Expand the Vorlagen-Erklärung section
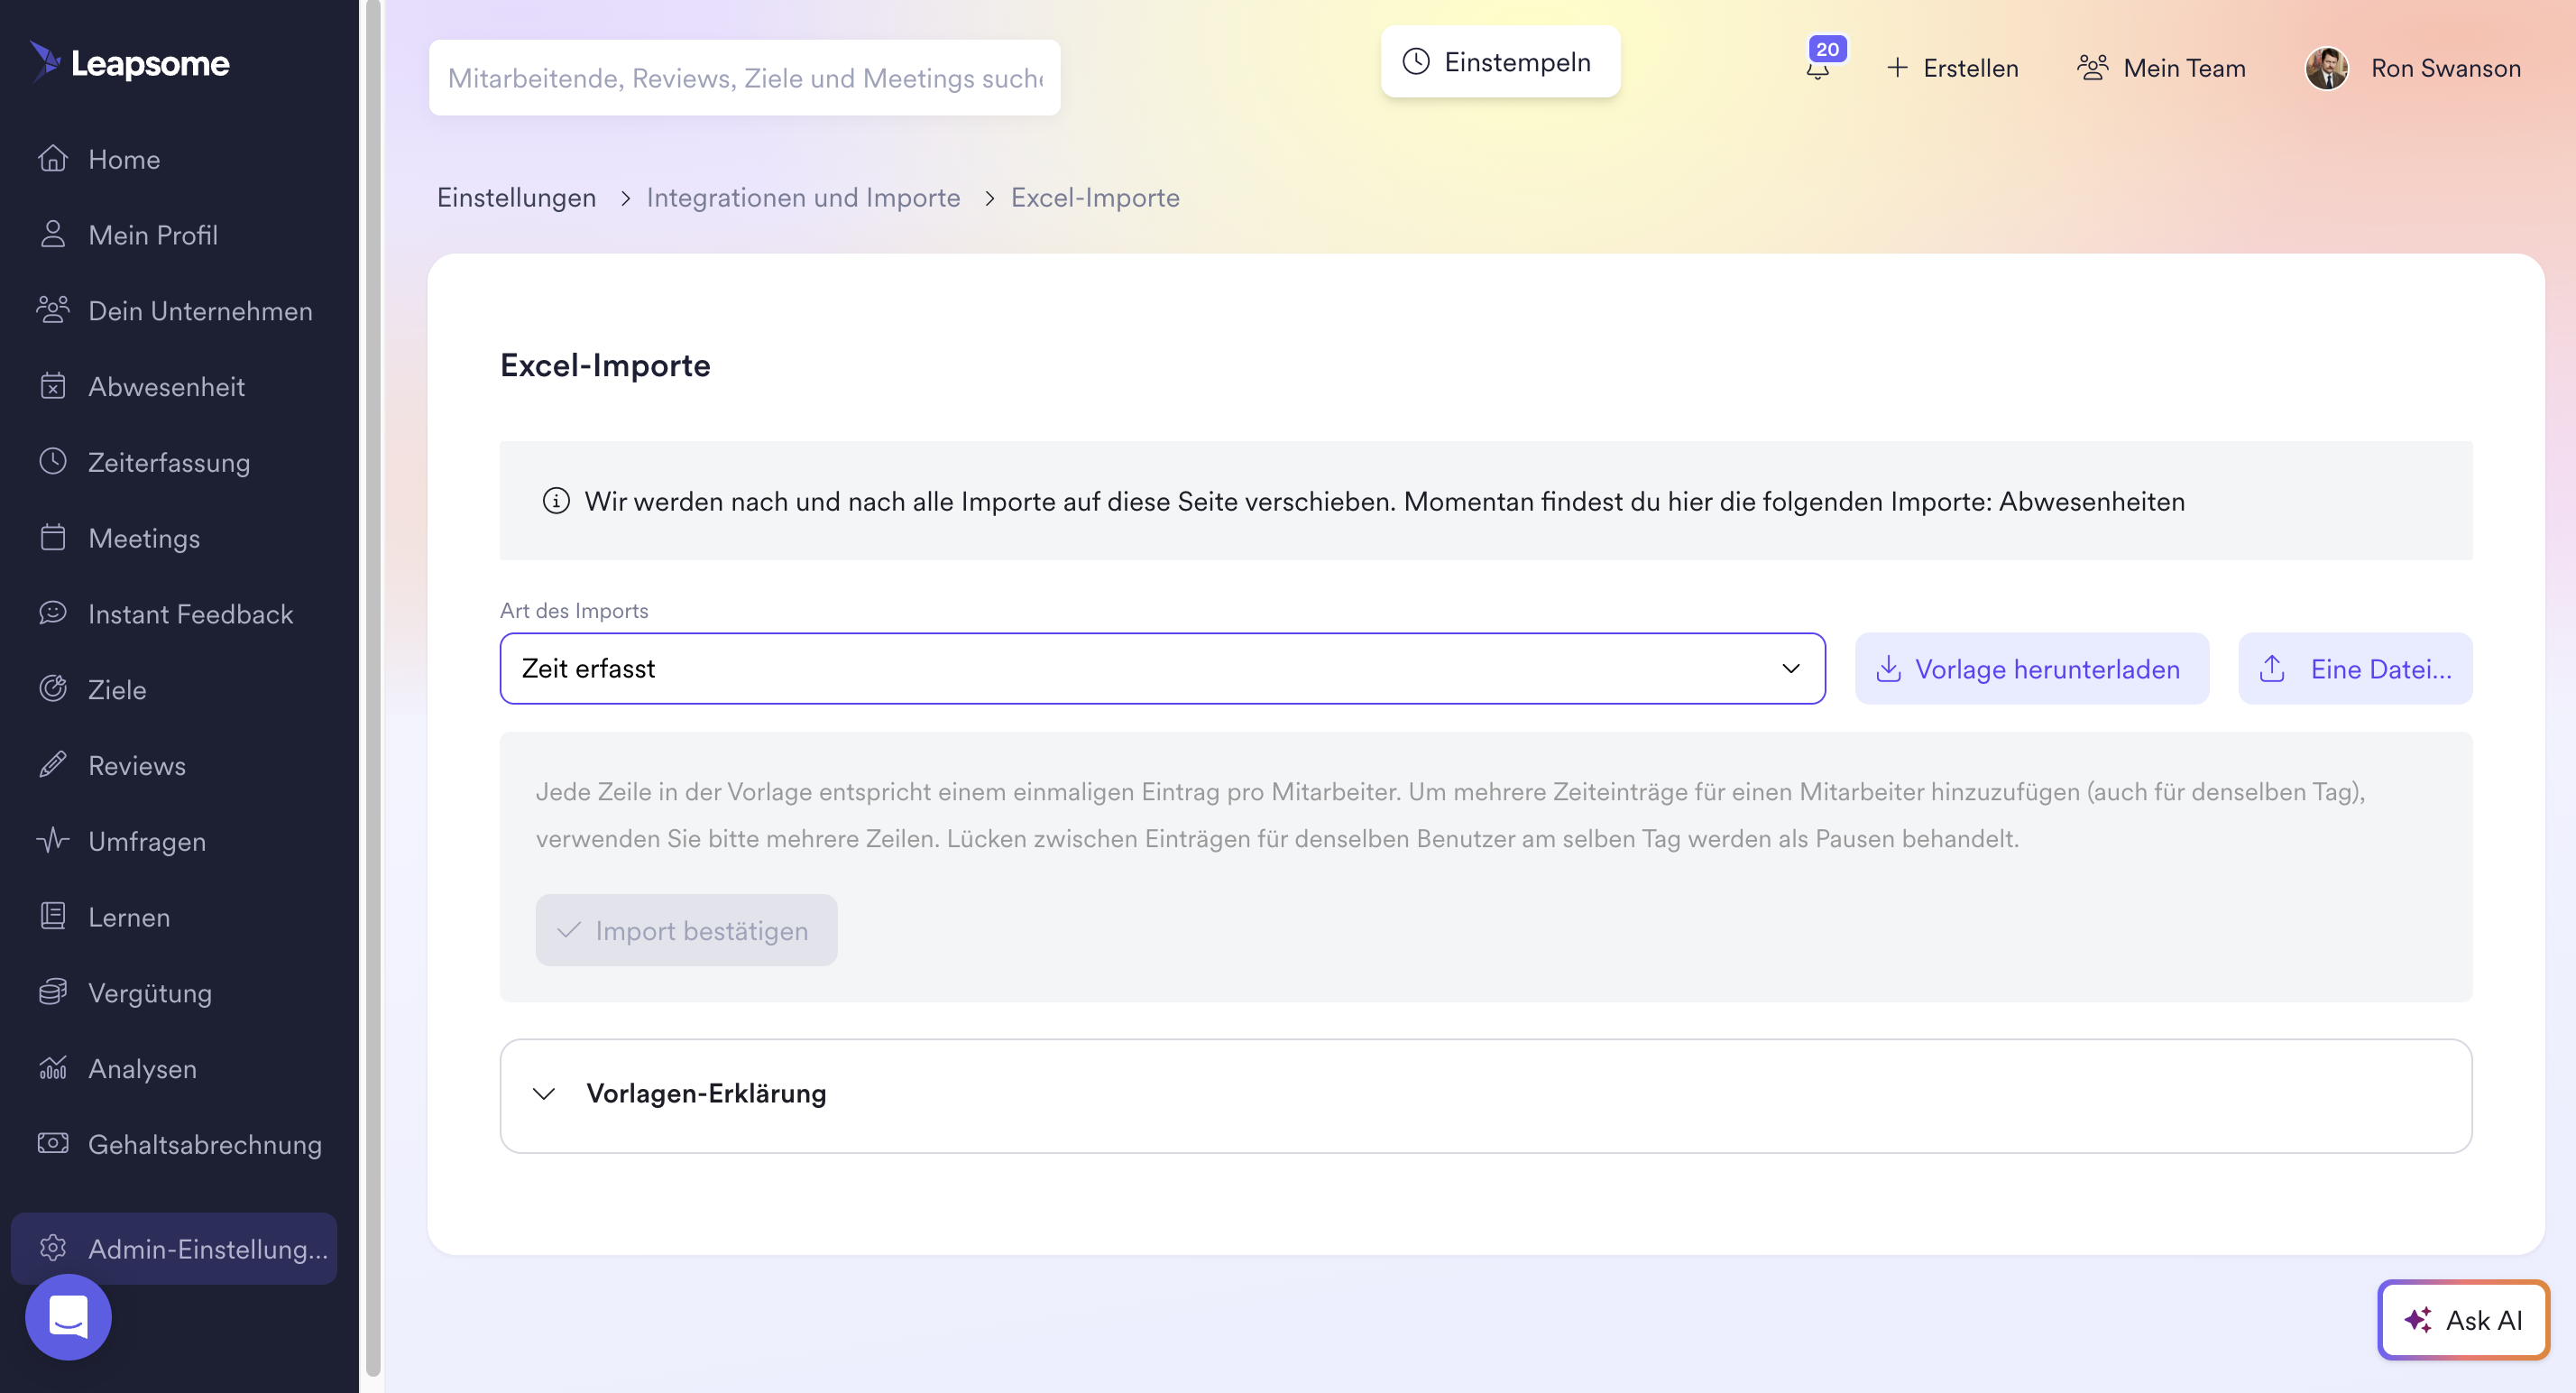This screenshot has height=1393, width=2576. pos(1486,1094)
